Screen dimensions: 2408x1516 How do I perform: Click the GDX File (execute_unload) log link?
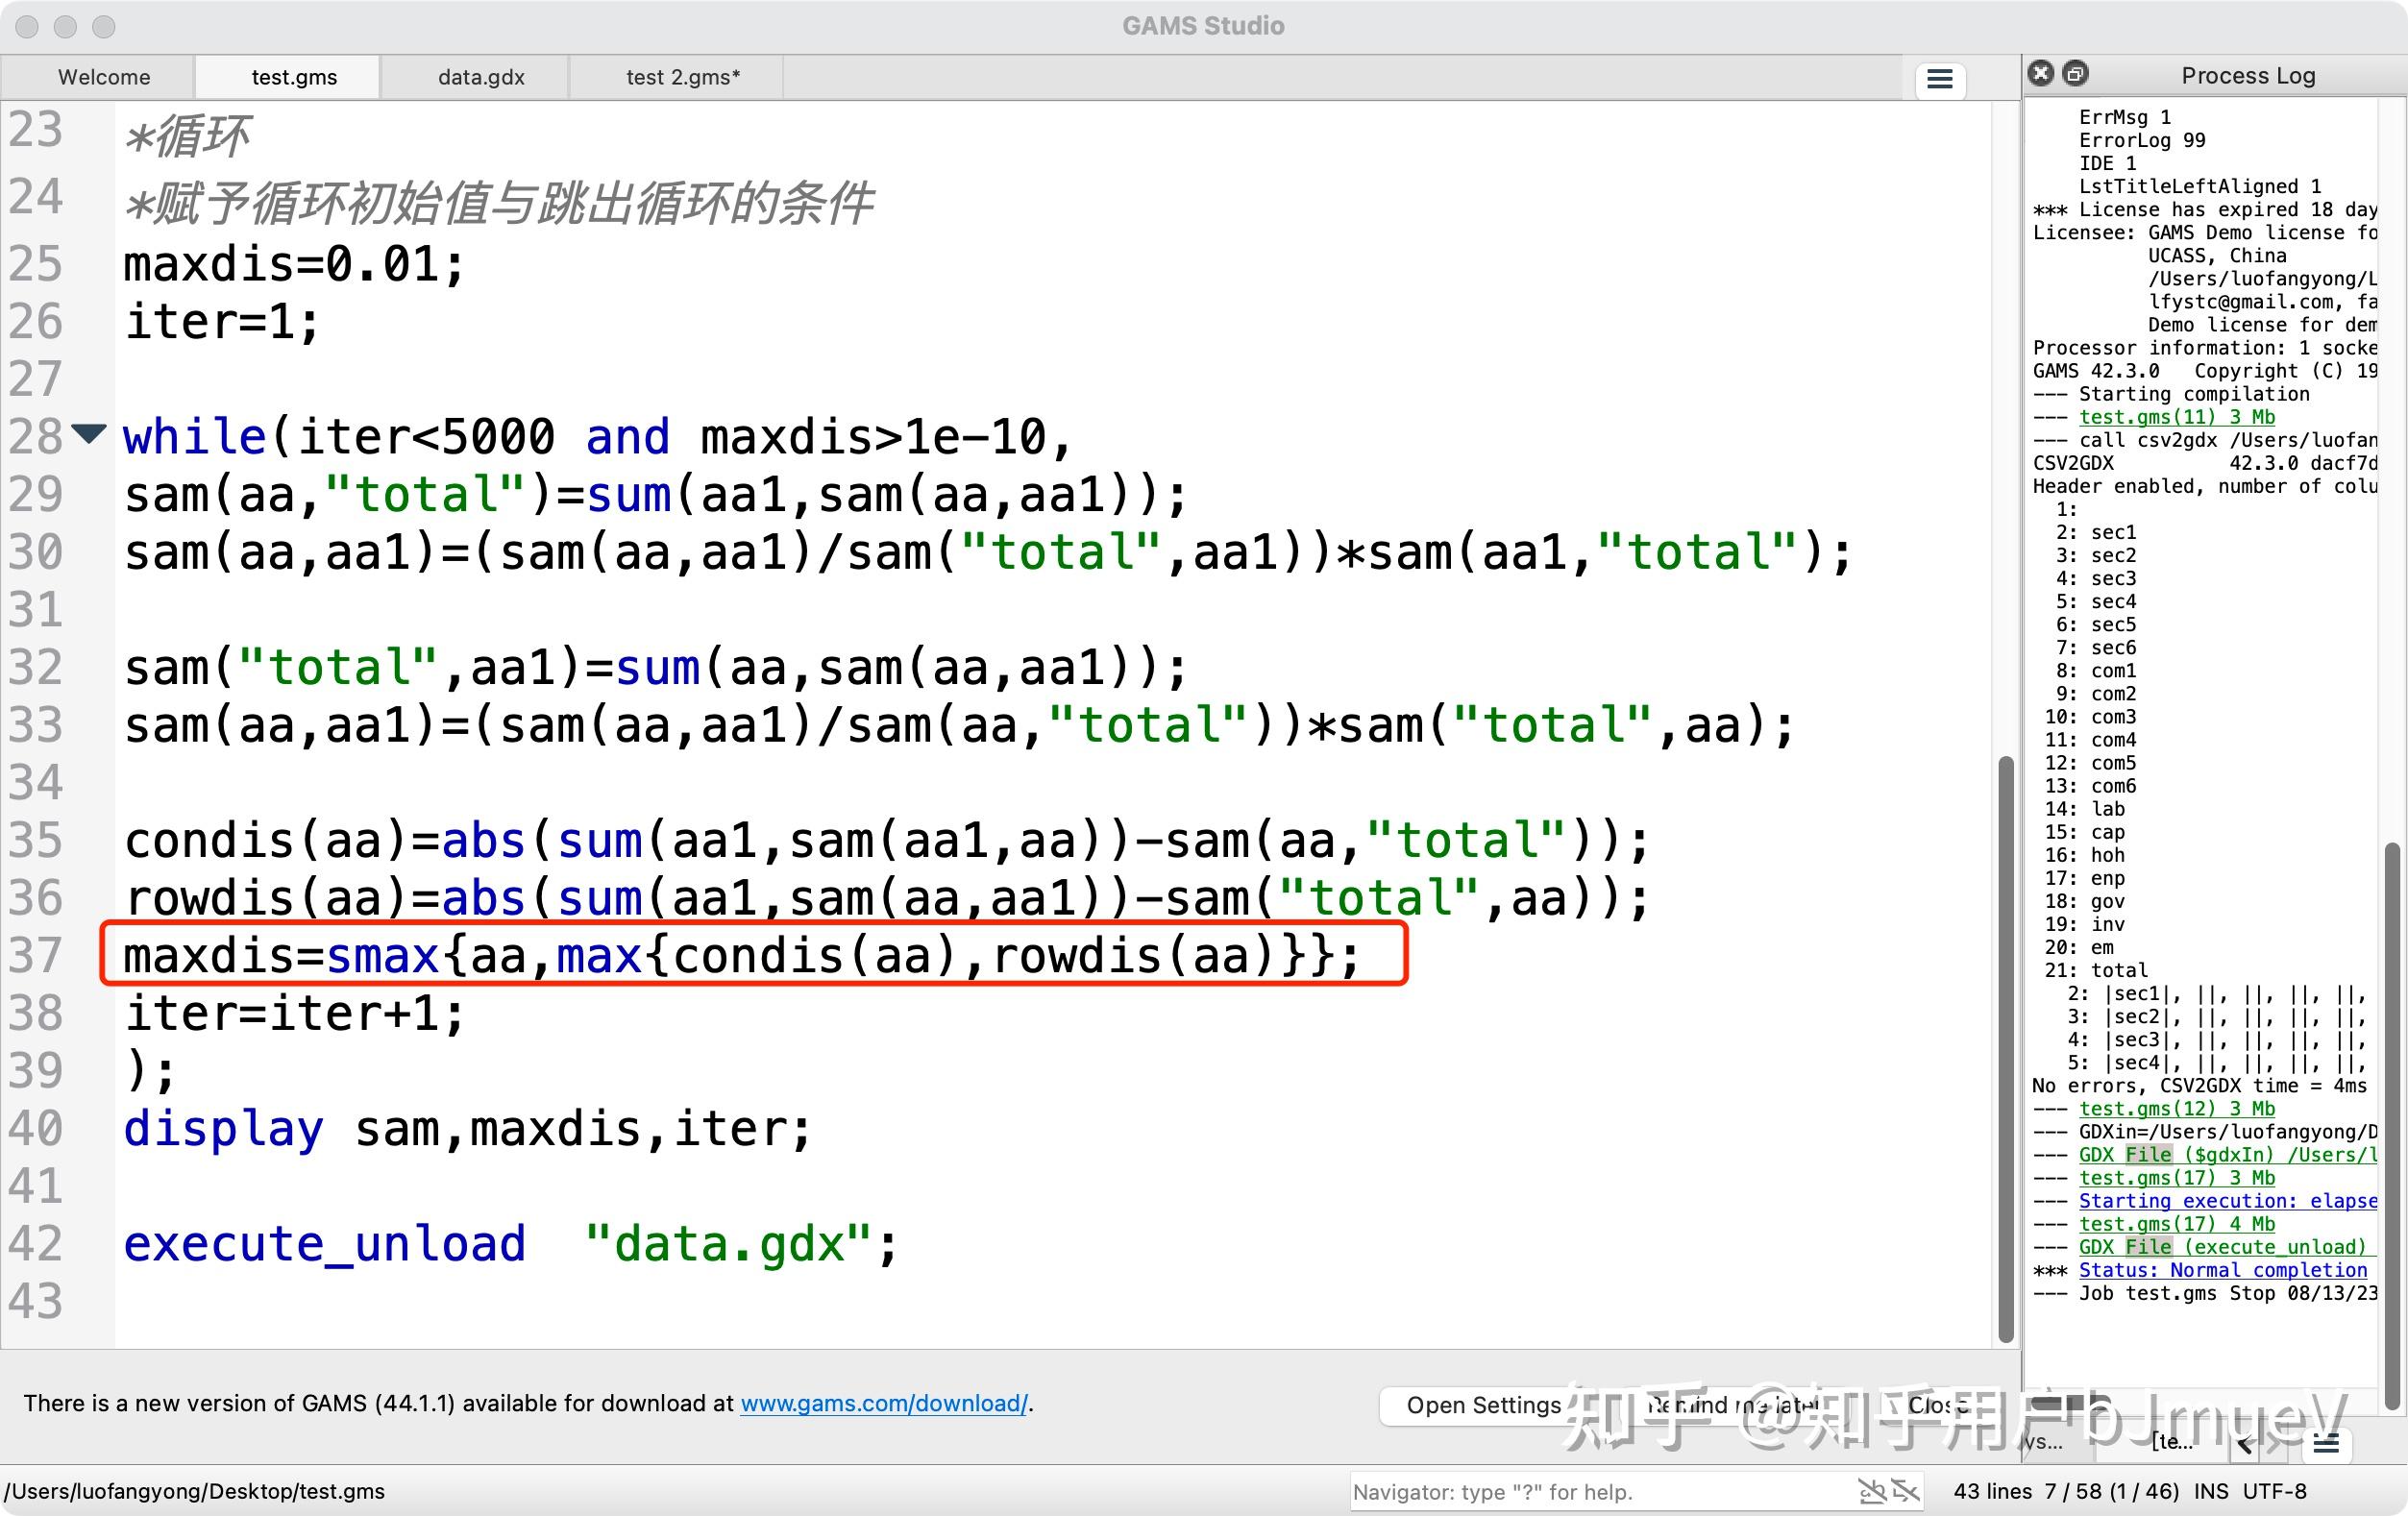2222,1247
